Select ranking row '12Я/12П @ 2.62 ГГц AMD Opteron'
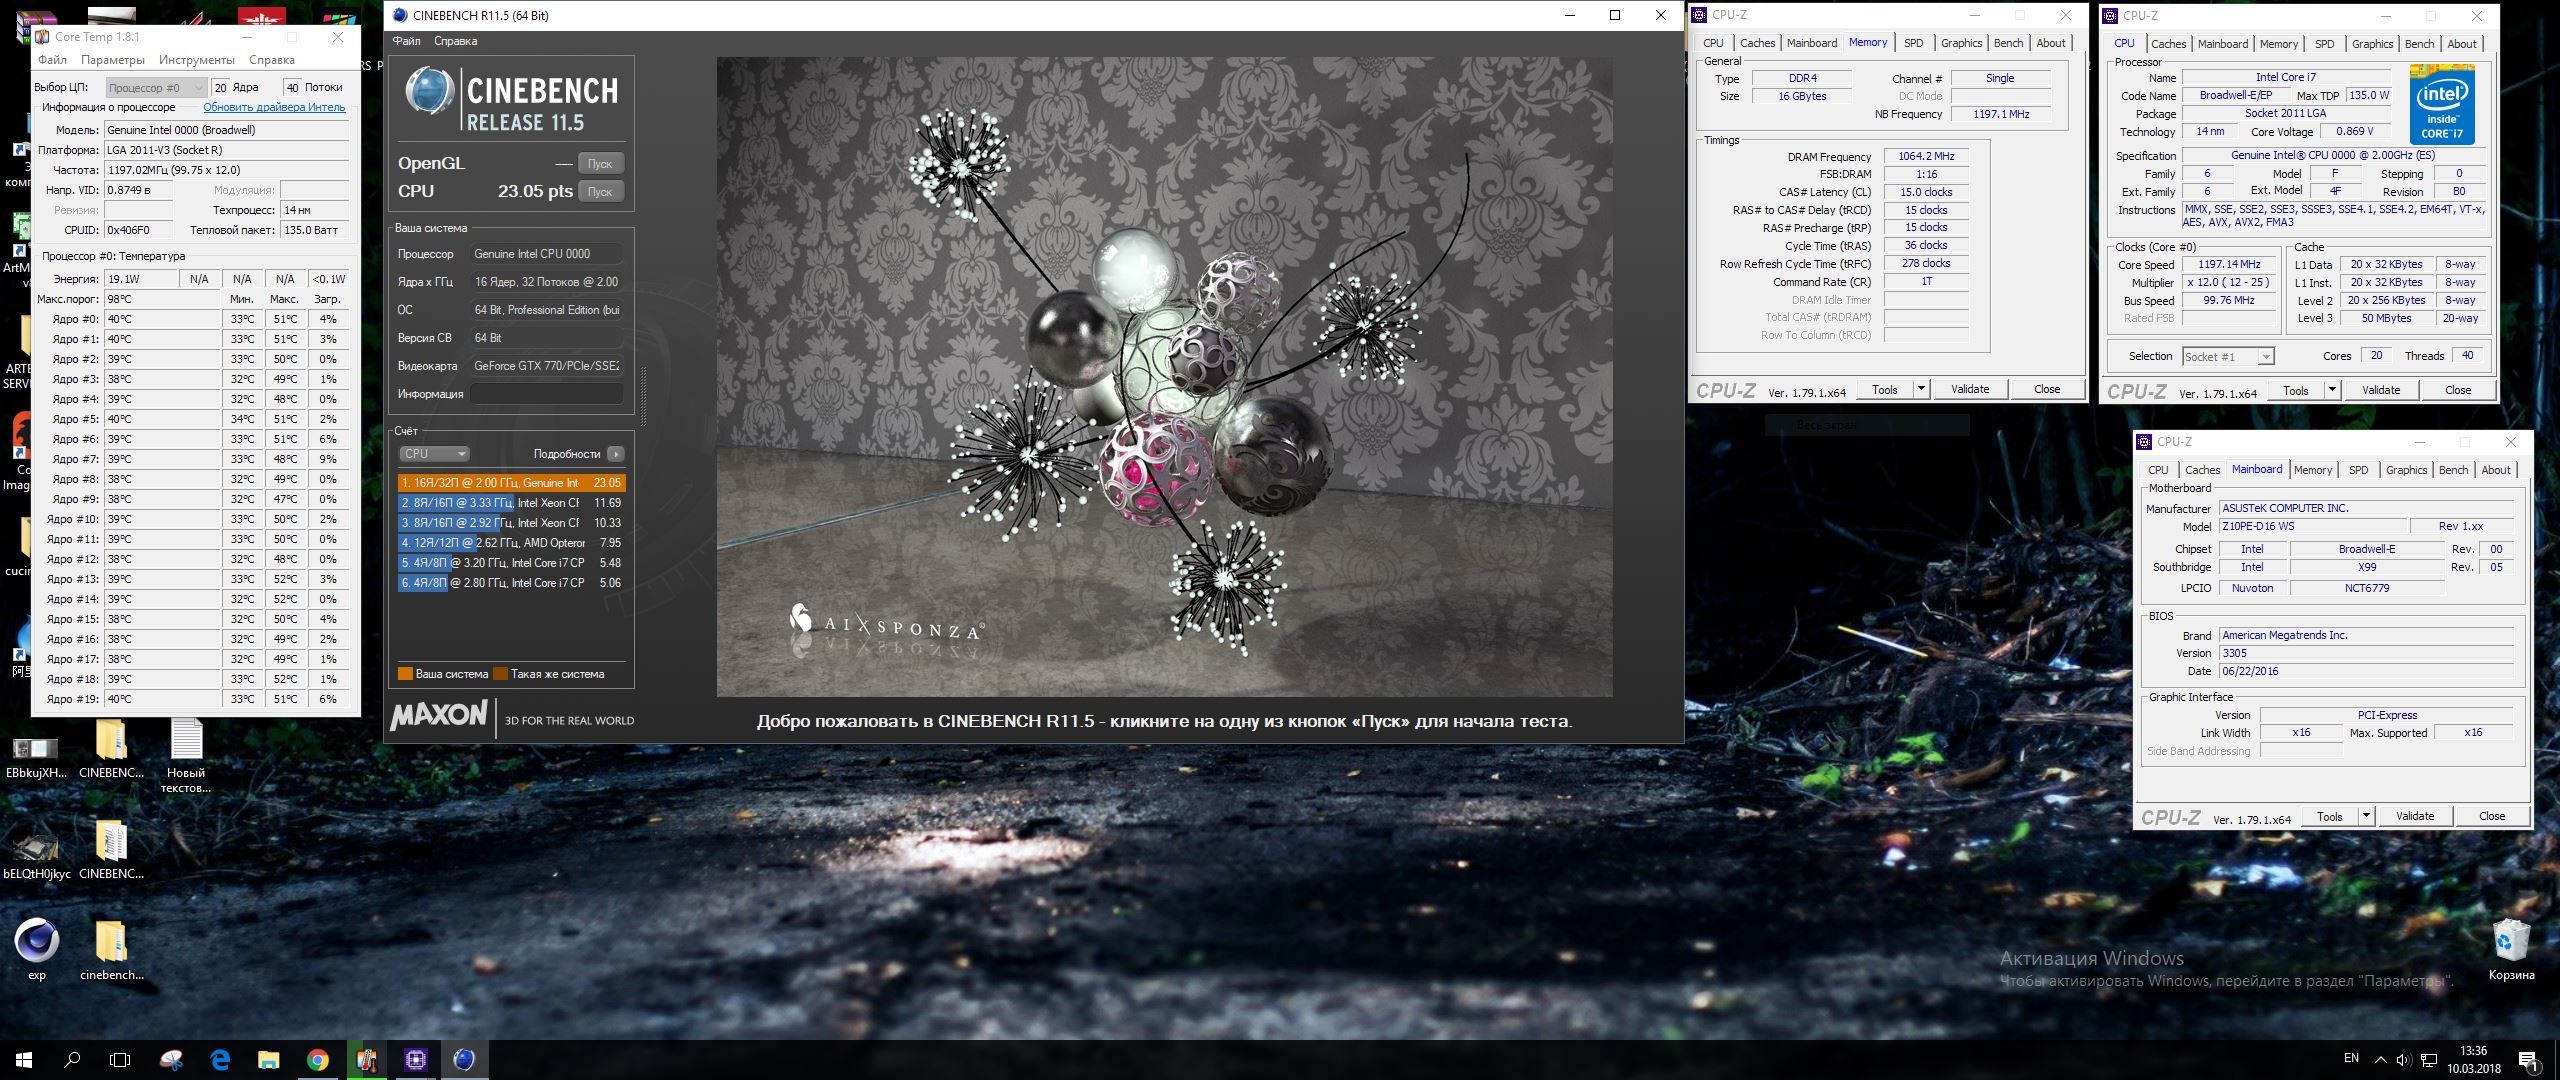2560x1080 pixels. click(x=511, y=543)
